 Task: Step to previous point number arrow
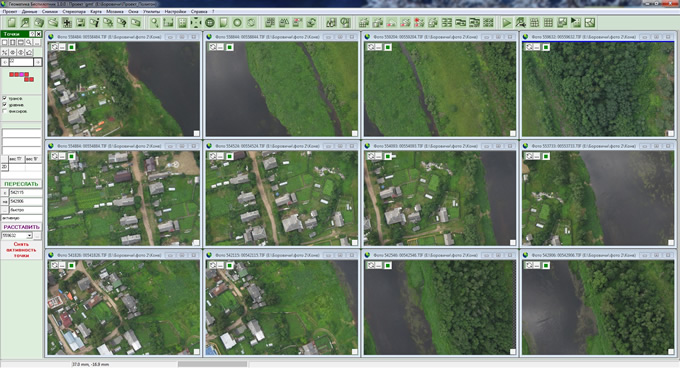point(5,62)
